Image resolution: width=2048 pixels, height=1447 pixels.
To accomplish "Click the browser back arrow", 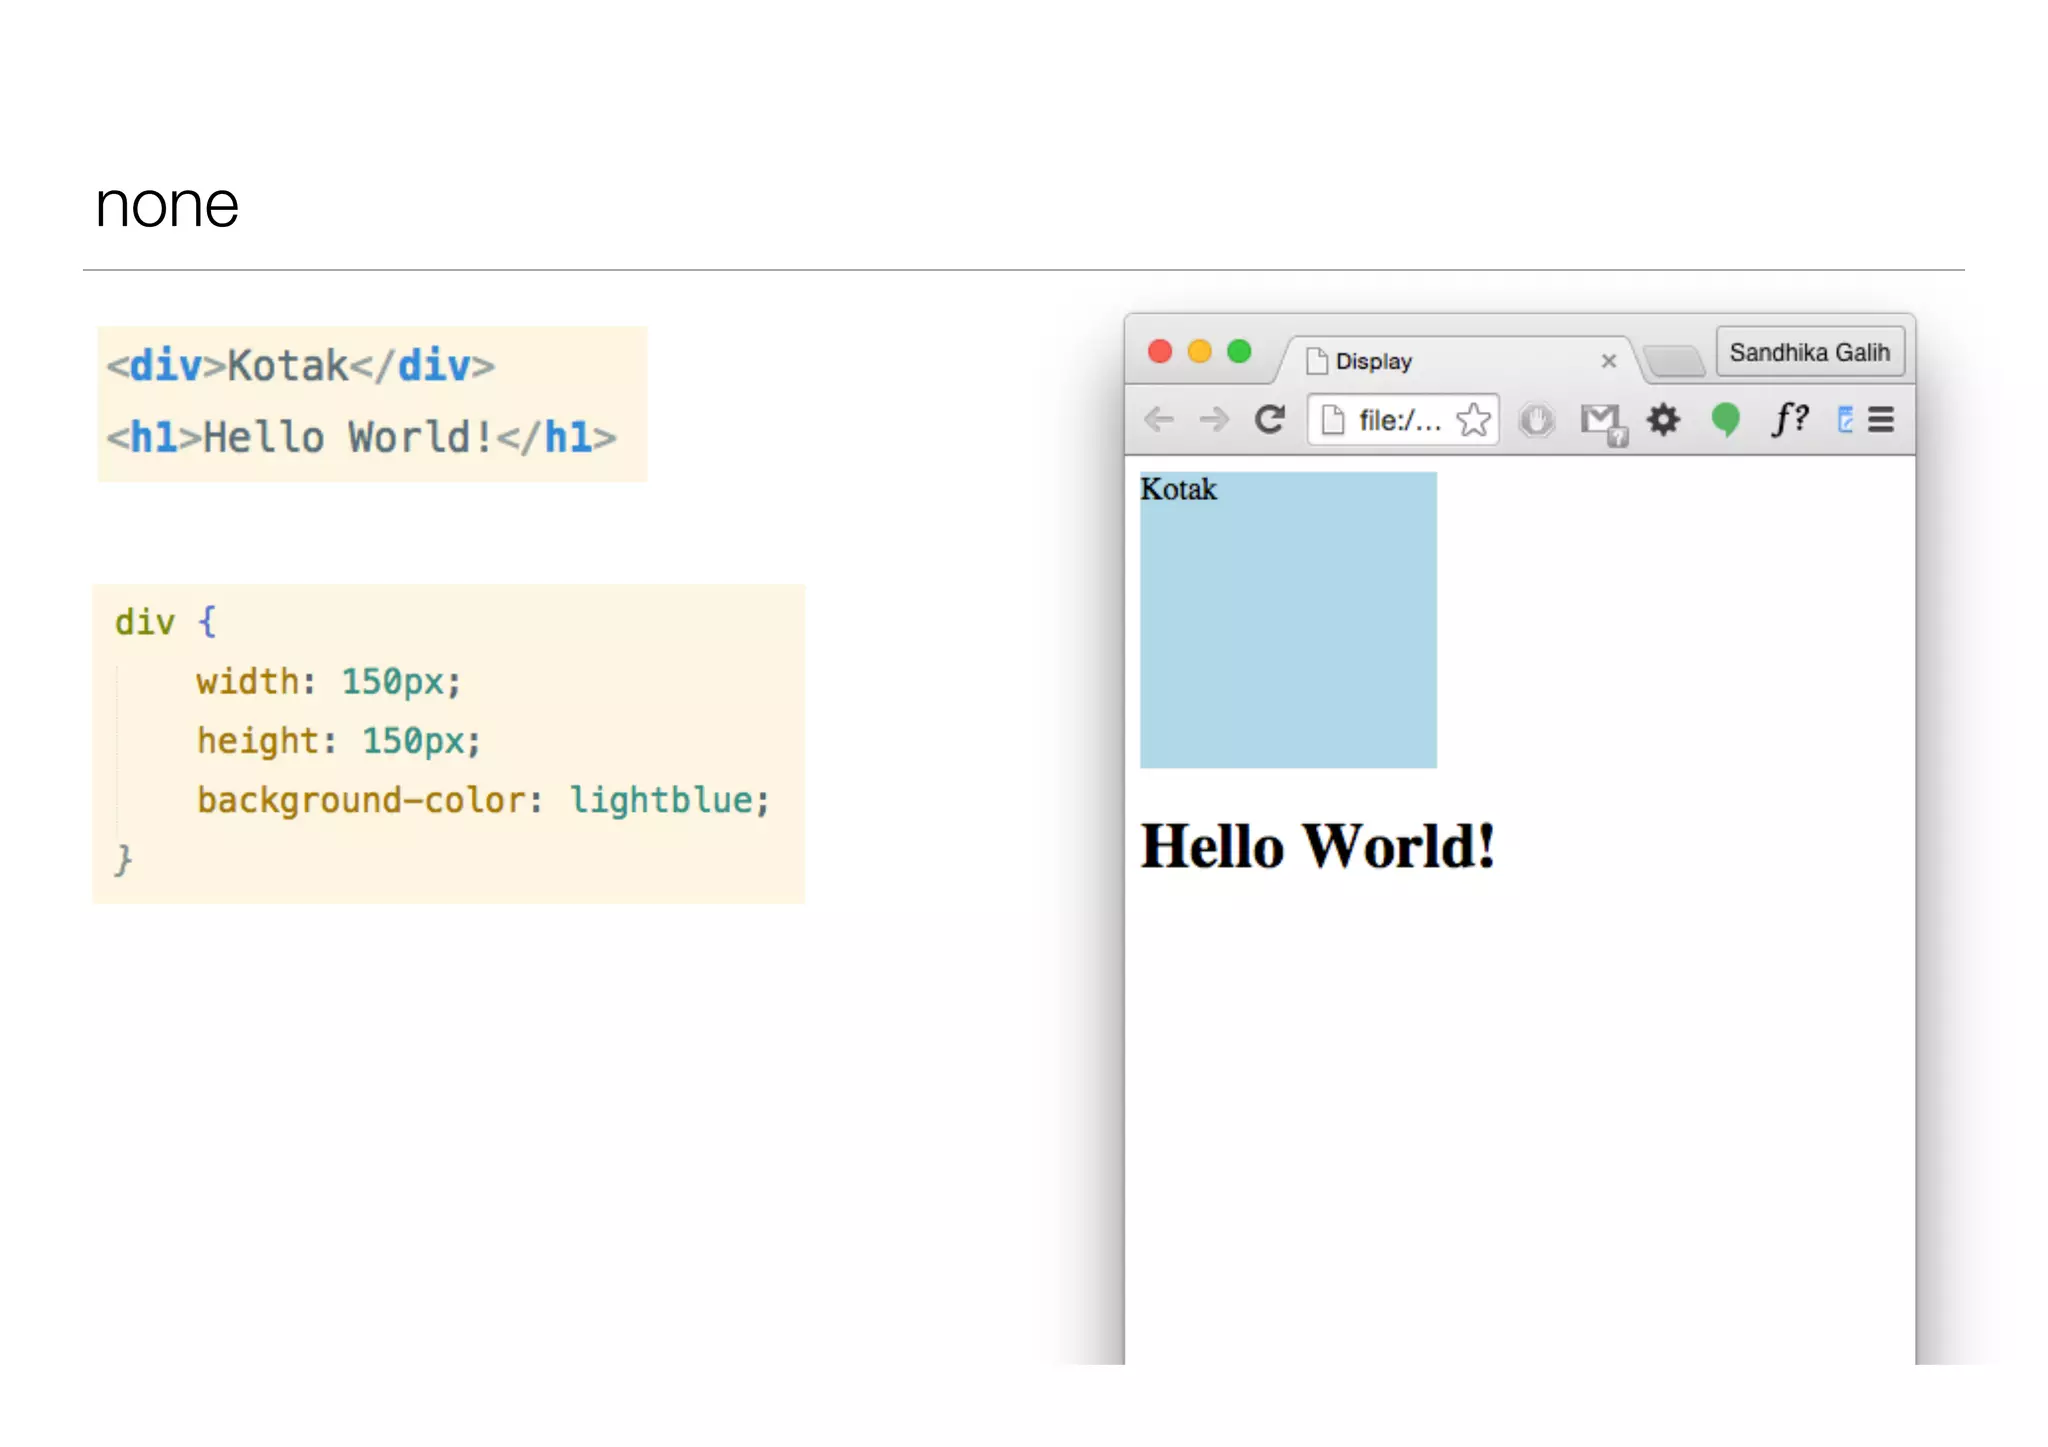I will tap(1159, 419).
